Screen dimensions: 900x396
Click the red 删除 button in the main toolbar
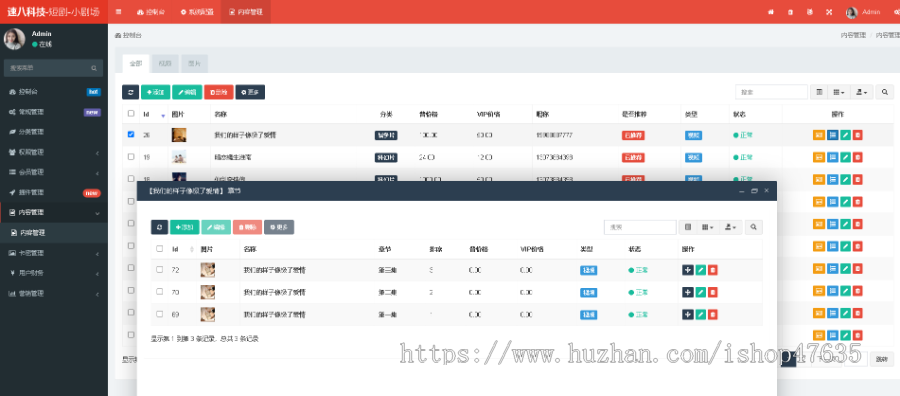219,92
